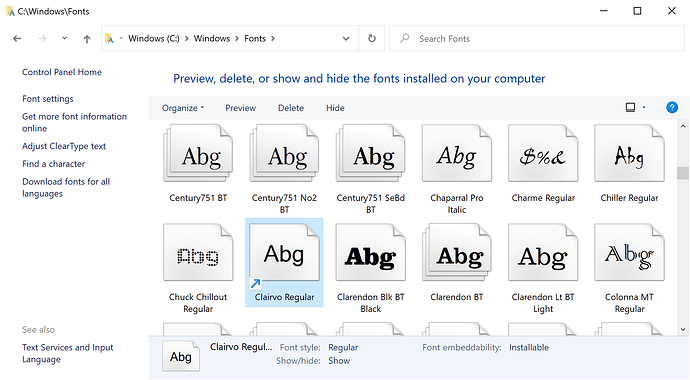The width and height of the screenshot is (690, 380).
Task: Select the Clarendon Lt BT Light font icon
Action: [x=543, y=252]
